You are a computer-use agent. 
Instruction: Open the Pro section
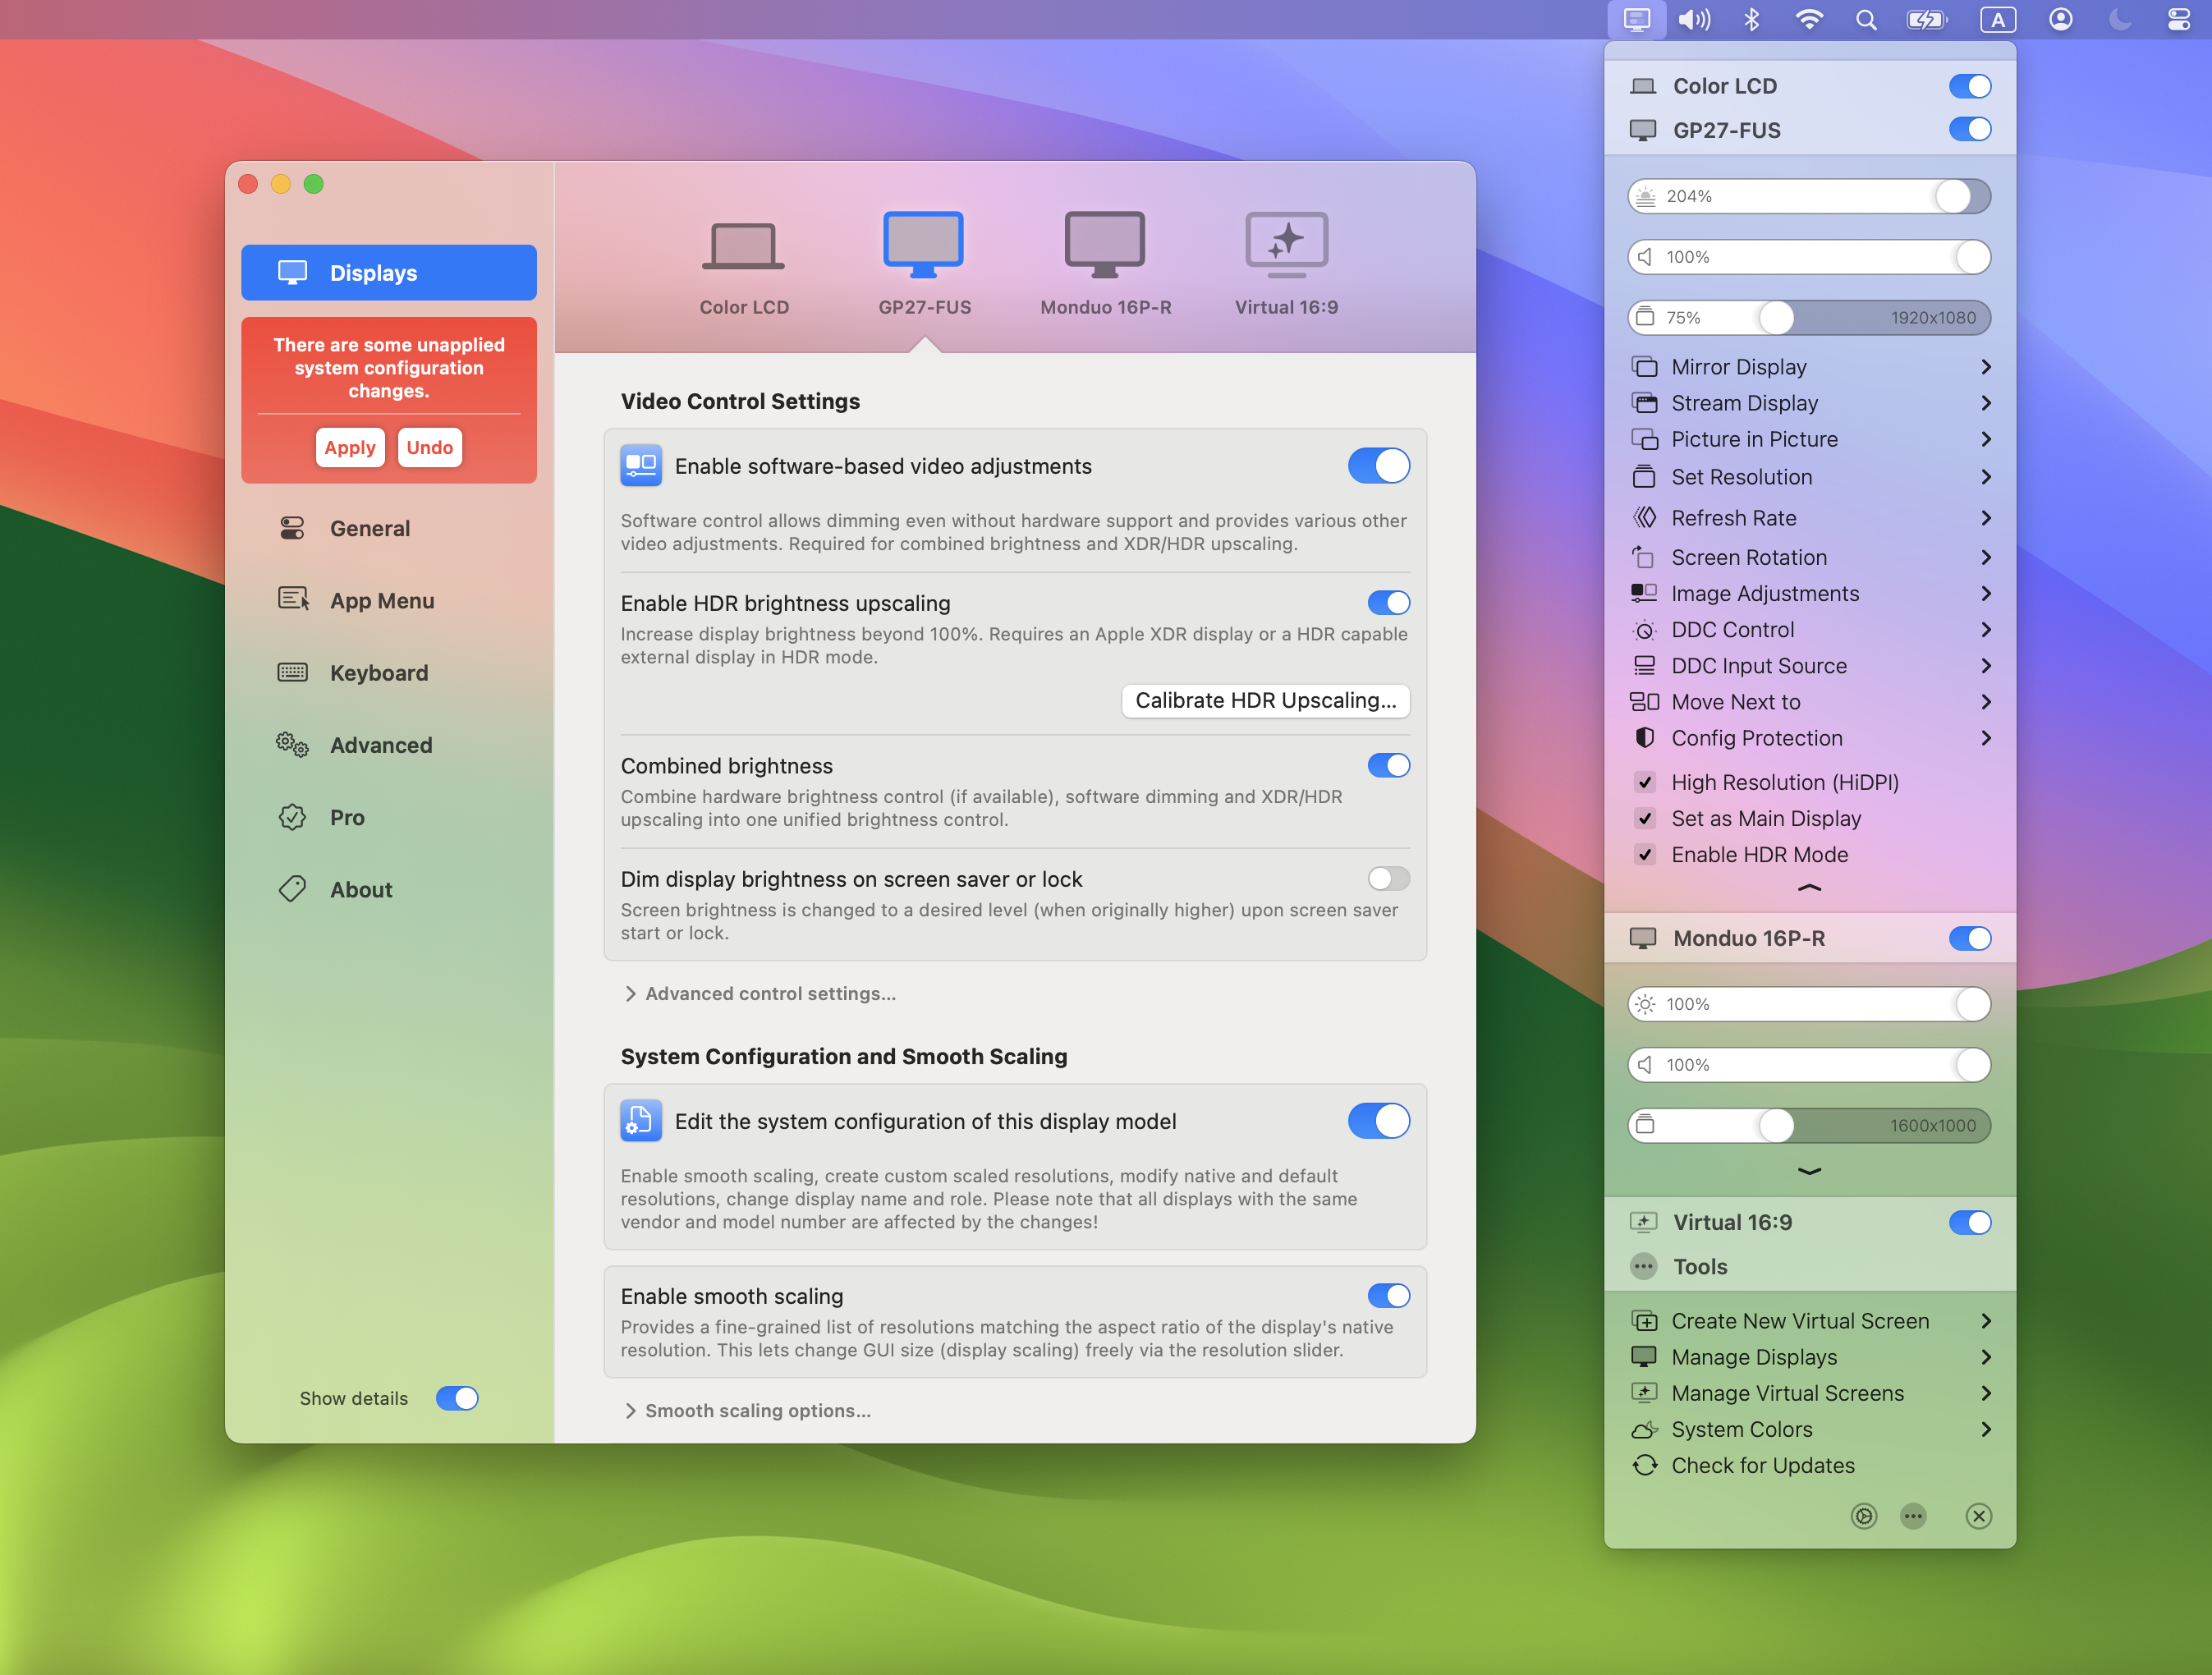click(348, 816)
